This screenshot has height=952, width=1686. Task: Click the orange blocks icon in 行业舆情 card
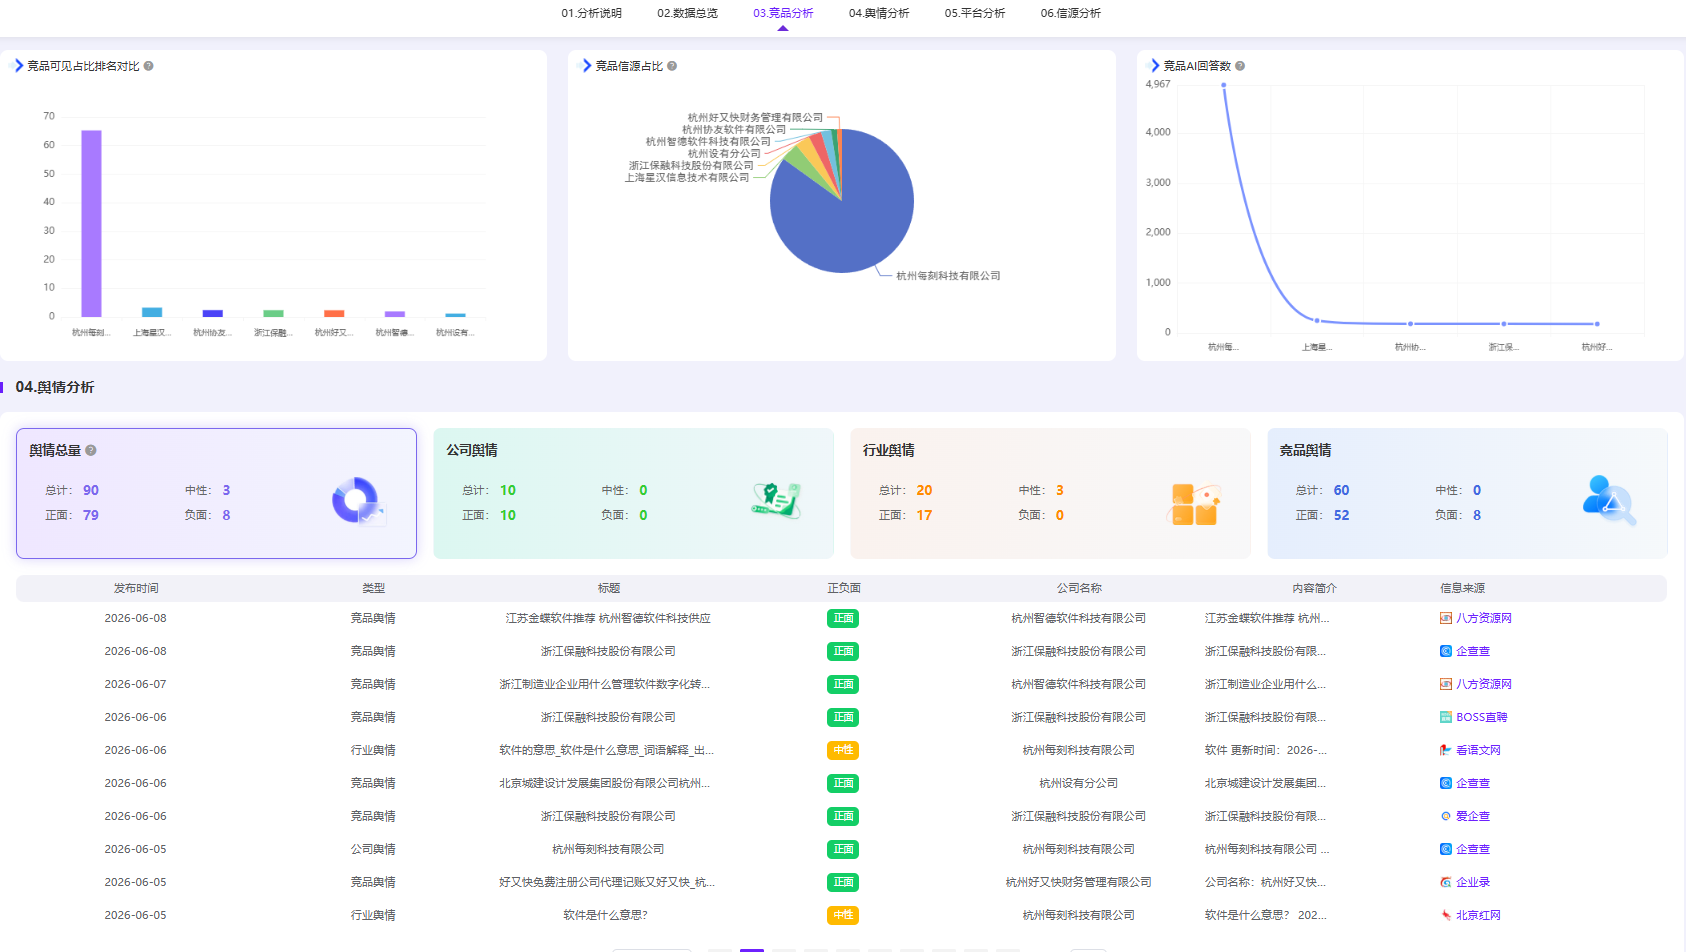1194,504
